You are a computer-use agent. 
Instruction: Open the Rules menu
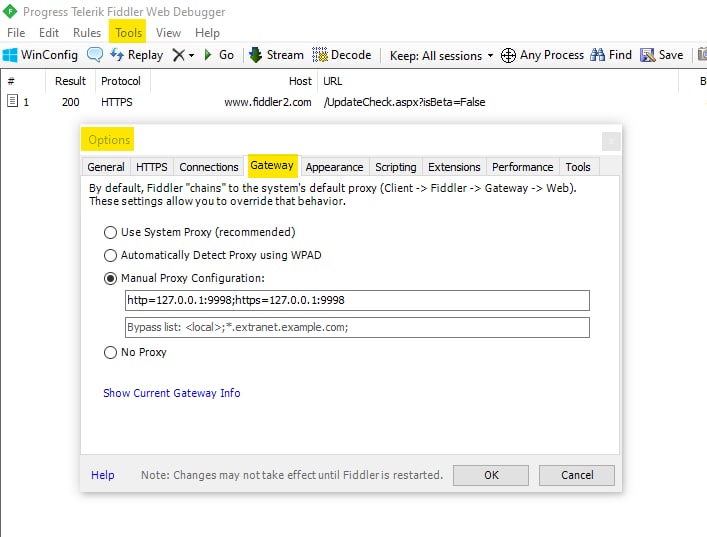(x=87, y=33)
